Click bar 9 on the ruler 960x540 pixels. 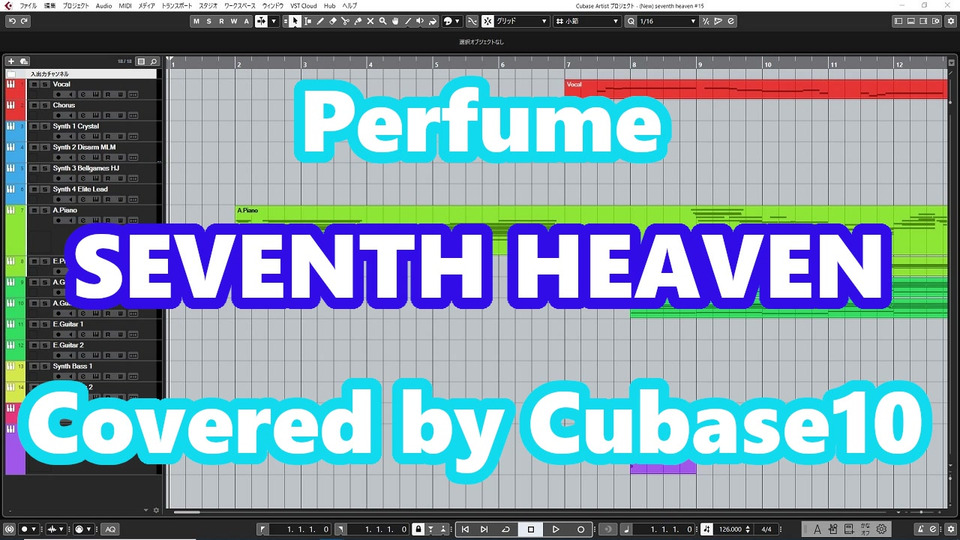pyautogui.click(x=699, y=64)
